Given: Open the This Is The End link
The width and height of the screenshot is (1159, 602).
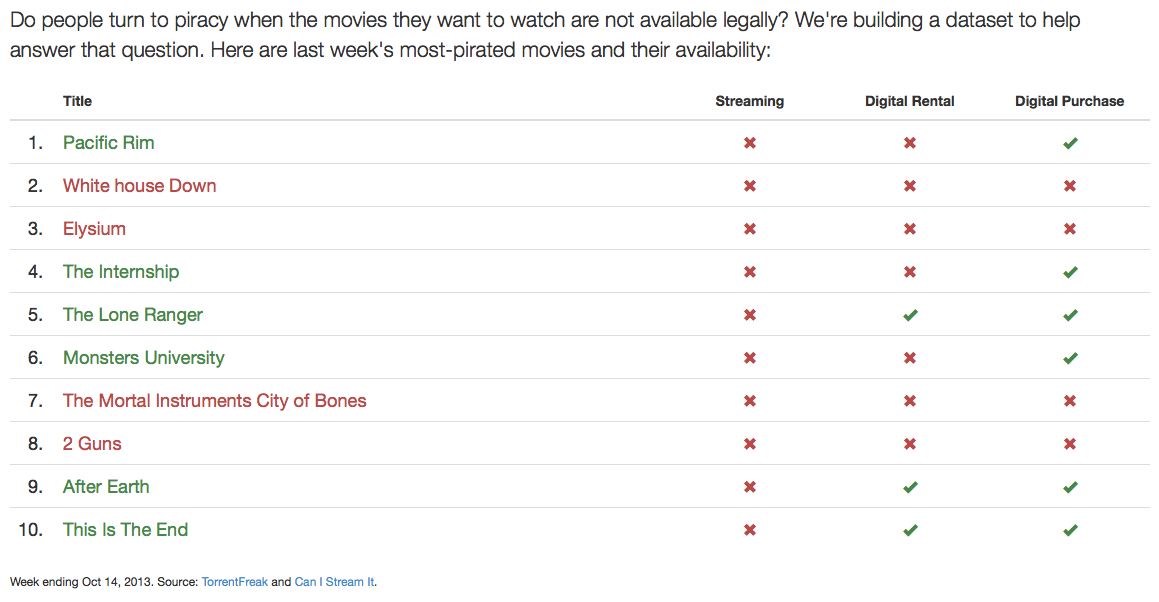Looking at the screenshot, I should (x=125, y=530).
